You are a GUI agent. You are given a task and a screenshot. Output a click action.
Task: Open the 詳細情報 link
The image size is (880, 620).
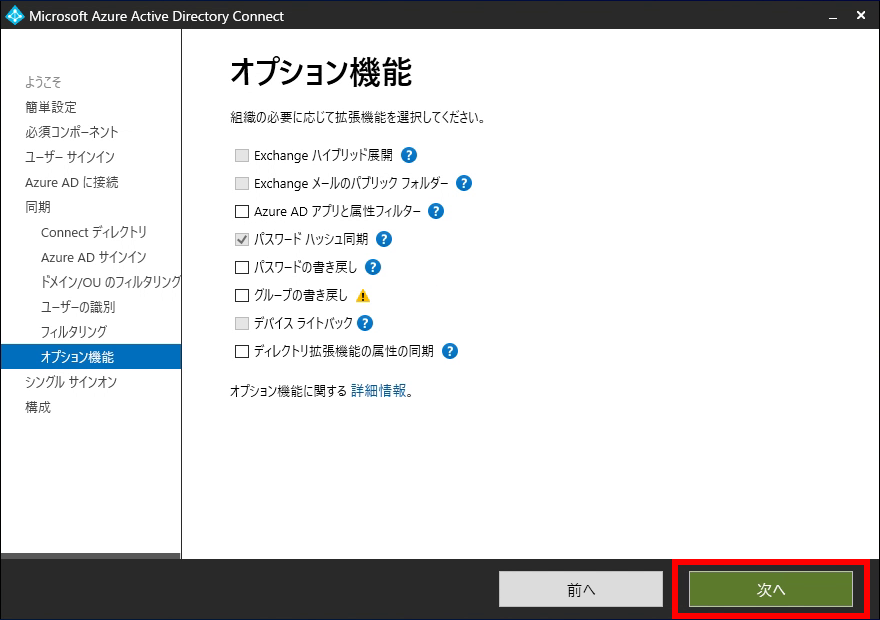(378, 391)
